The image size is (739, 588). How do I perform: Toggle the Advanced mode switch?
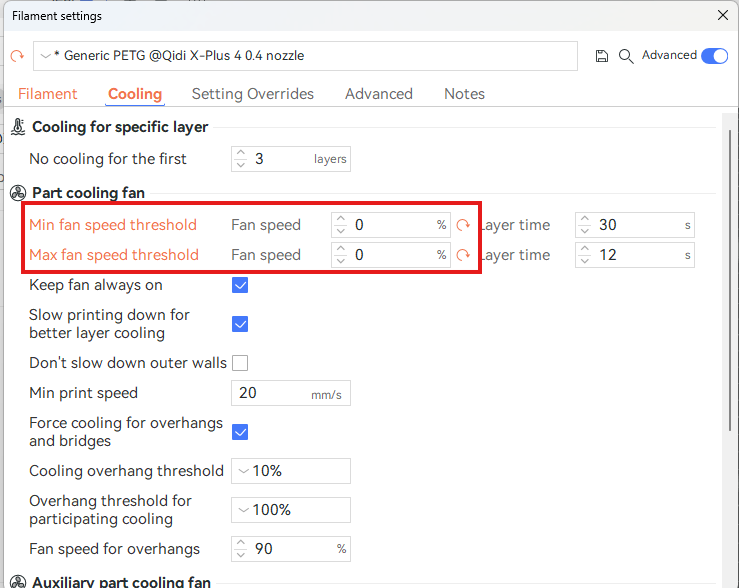coord(714,56)
